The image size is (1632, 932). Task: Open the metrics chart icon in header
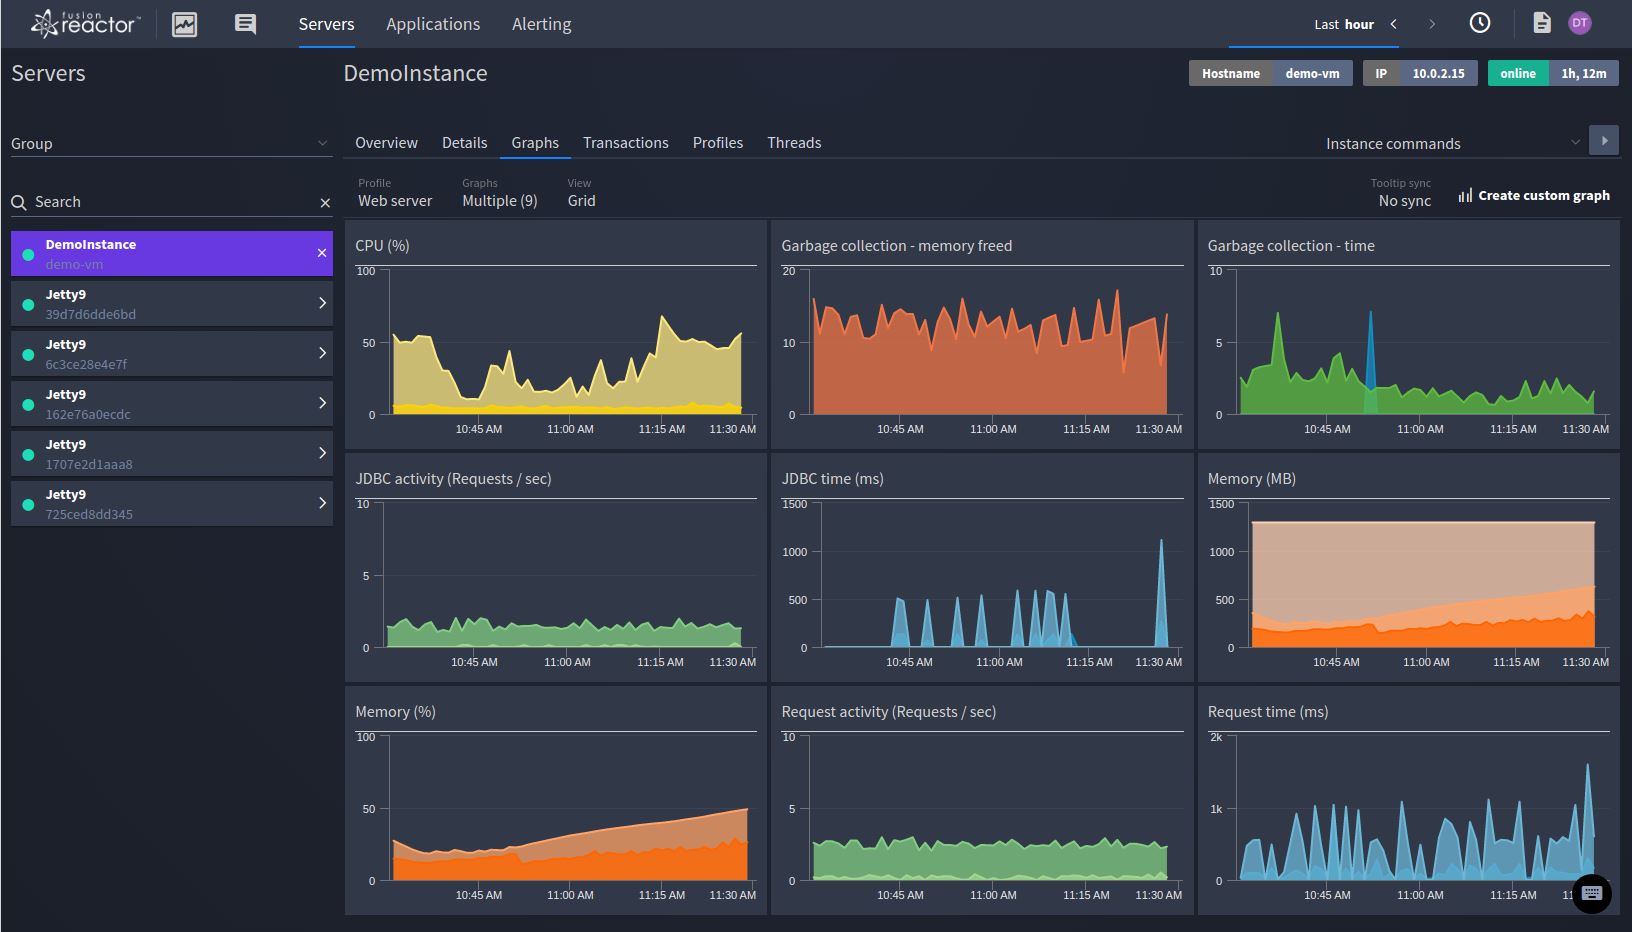(x=185, y=24)
